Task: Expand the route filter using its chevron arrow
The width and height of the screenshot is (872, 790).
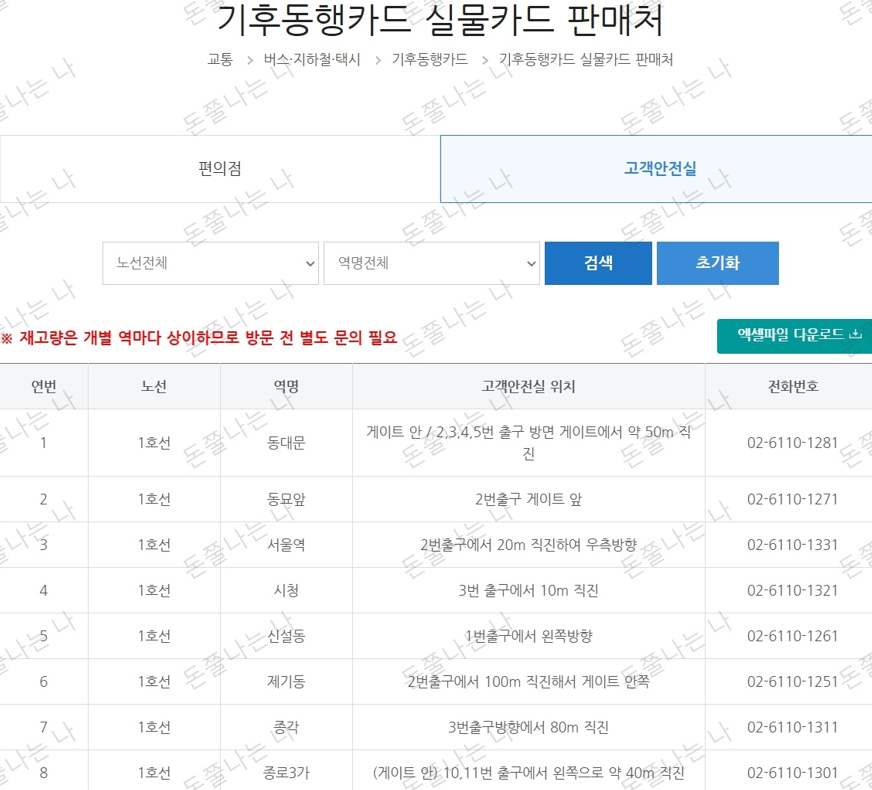Action: click(x=309, y=263)
